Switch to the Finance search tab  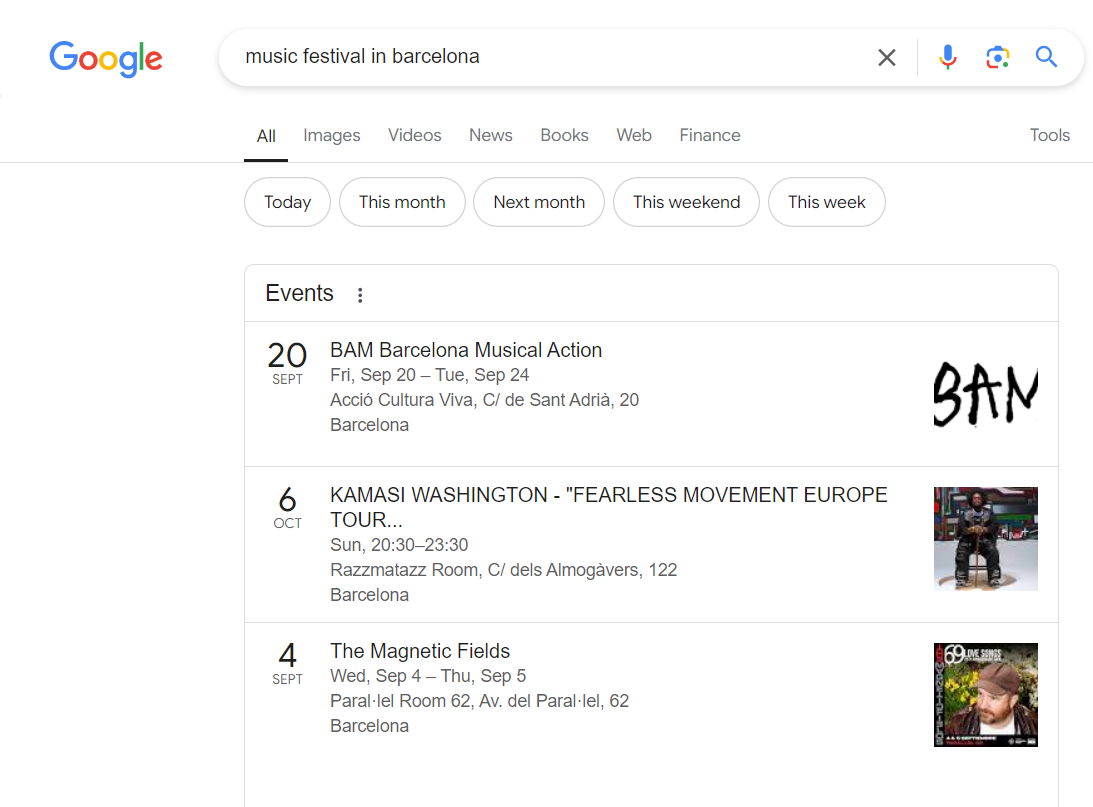click(x=710, y=135)
